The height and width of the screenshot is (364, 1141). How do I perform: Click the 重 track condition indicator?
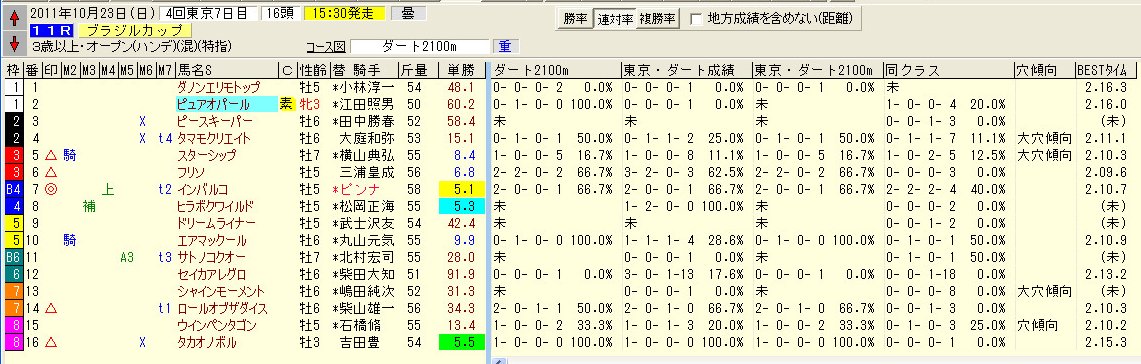click(x=506, y=47)
